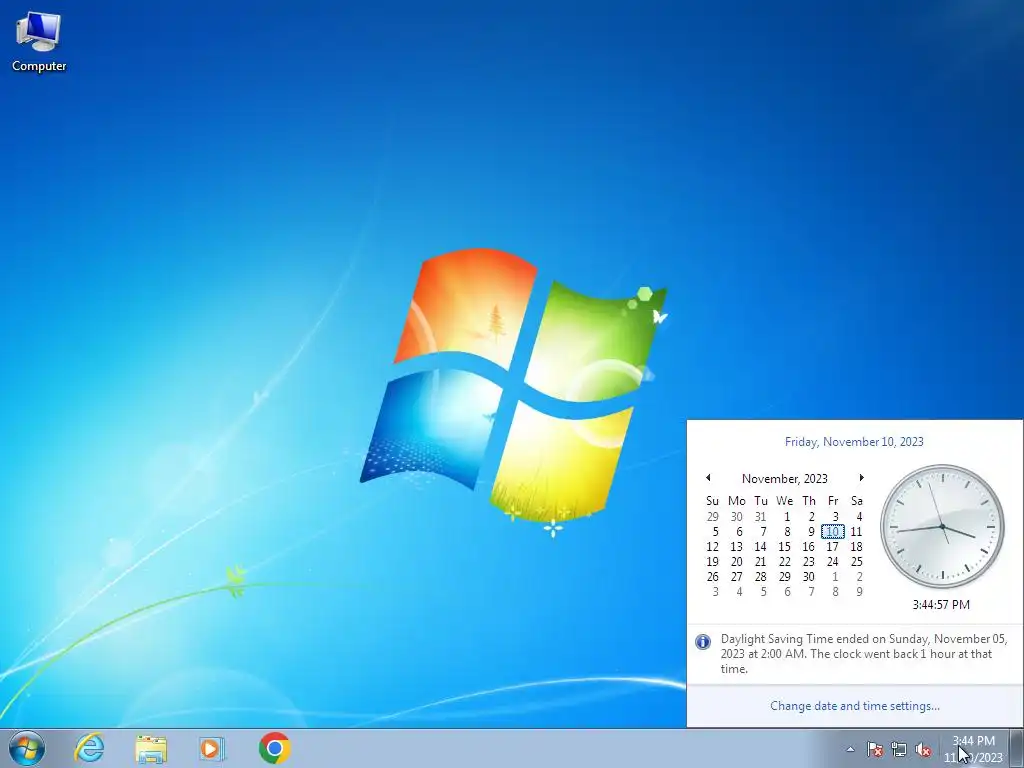Click the Show desktop strip on the taskbar

(1016, 748)
